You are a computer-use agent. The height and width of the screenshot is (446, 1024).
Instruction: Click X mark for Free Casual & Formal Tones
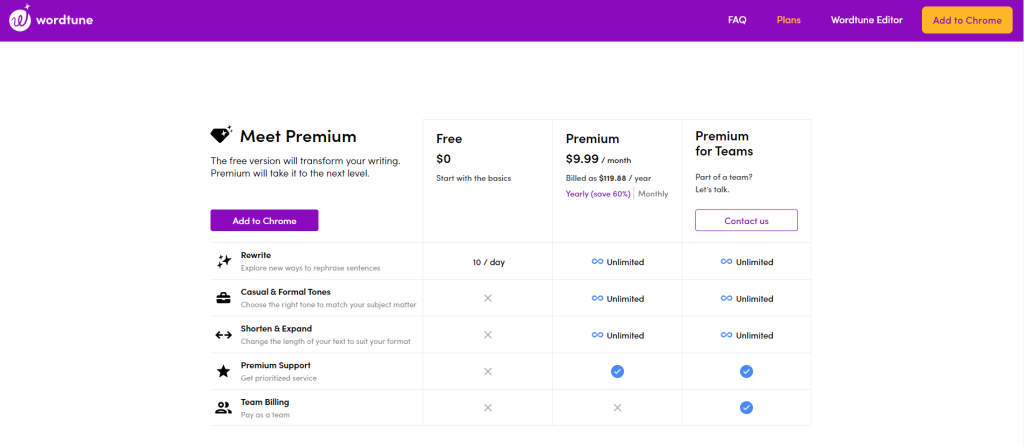coord(487,298)
